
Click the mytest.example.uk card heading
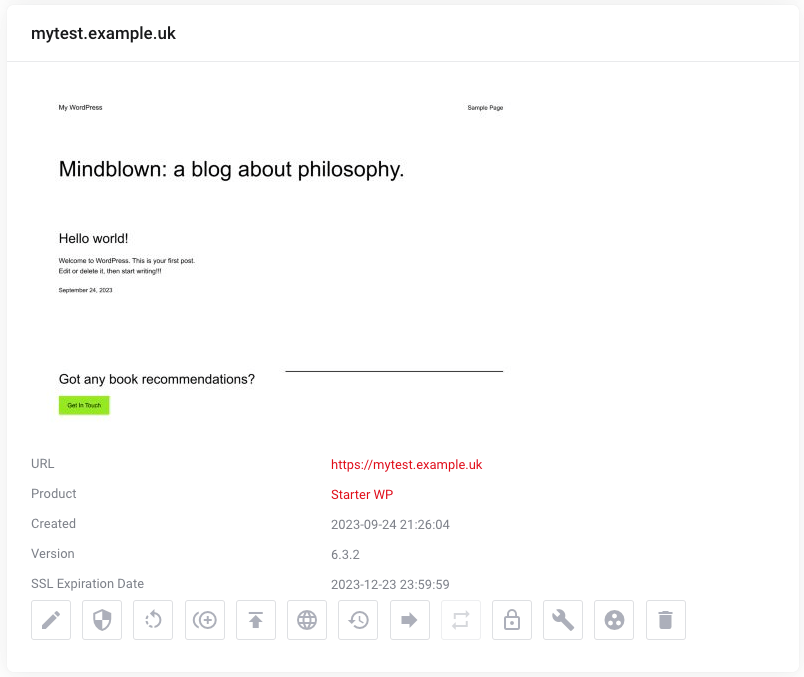[x=103, y=33]
